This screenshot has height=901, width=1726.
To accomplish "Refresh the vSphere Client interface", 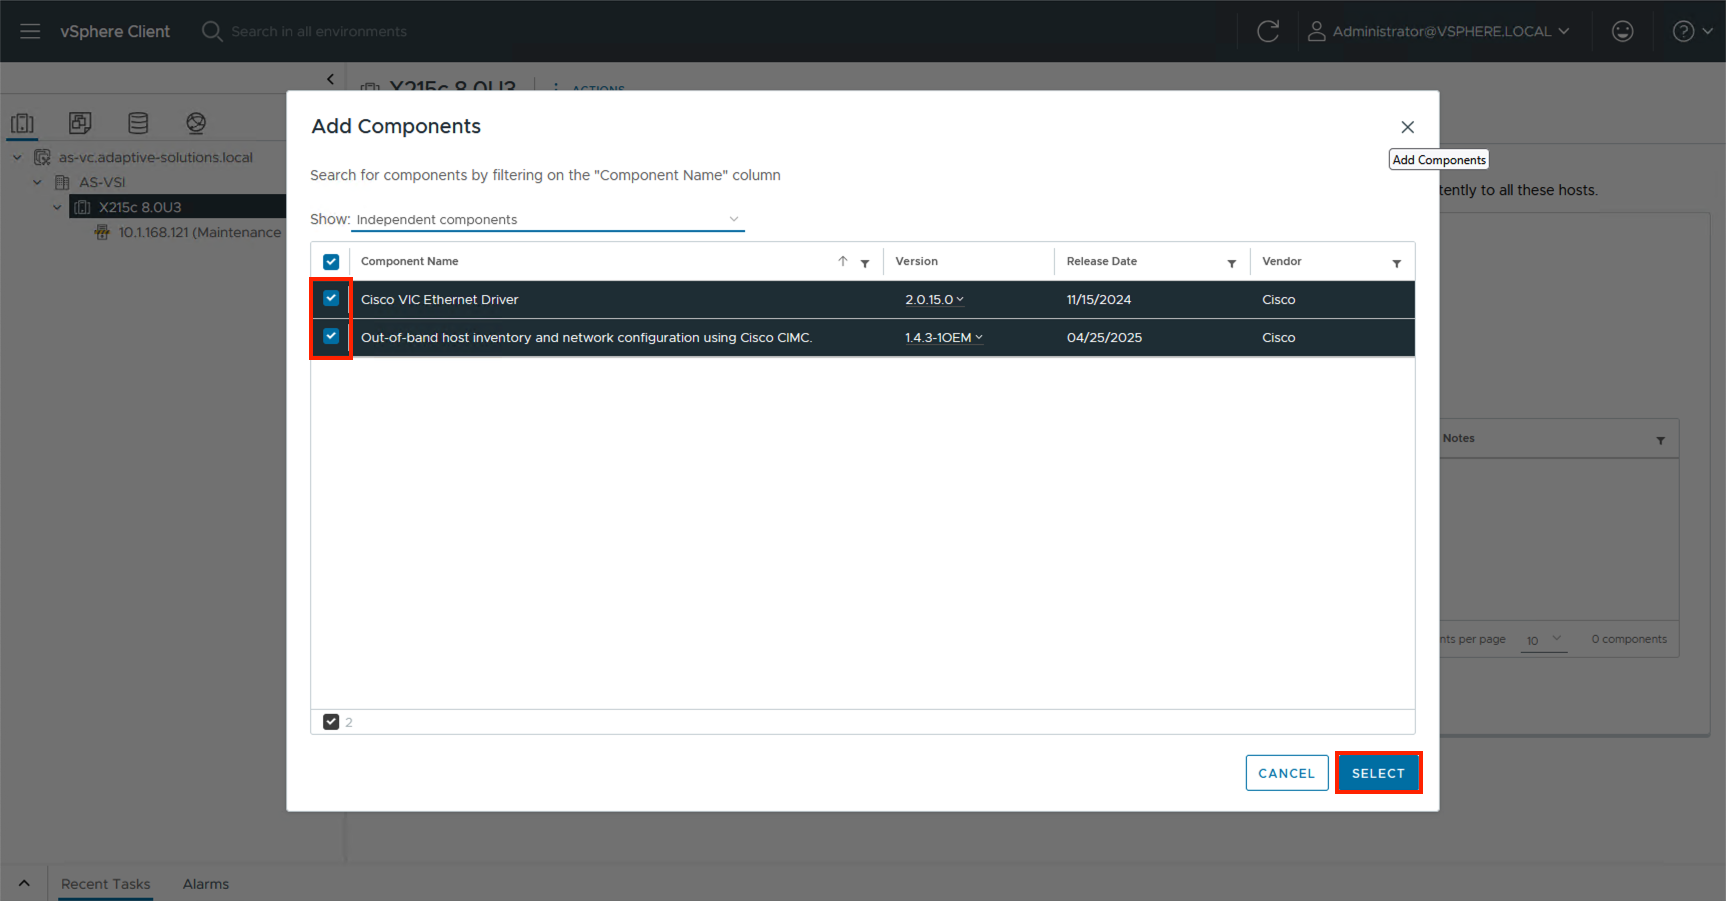I will [1267, 31].
